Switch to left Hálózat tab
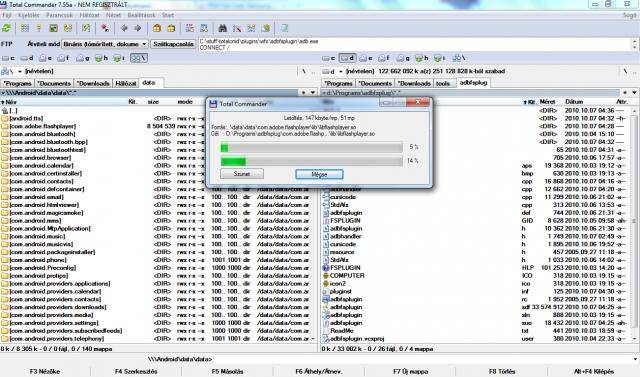 click(x=126, y=83)
